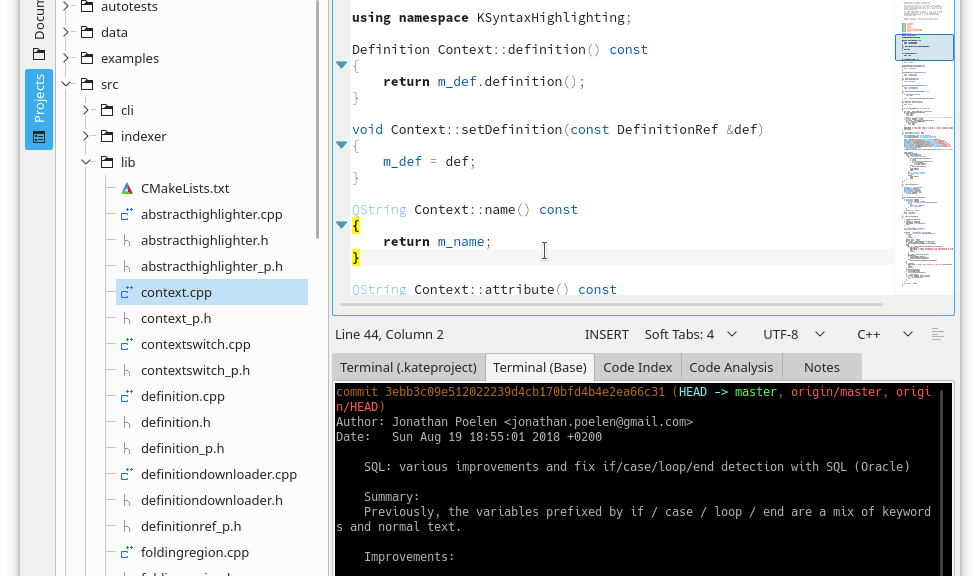980x576 pixels.
Task: Click the Projects sidebar list icon
Action: click(39, 137)
